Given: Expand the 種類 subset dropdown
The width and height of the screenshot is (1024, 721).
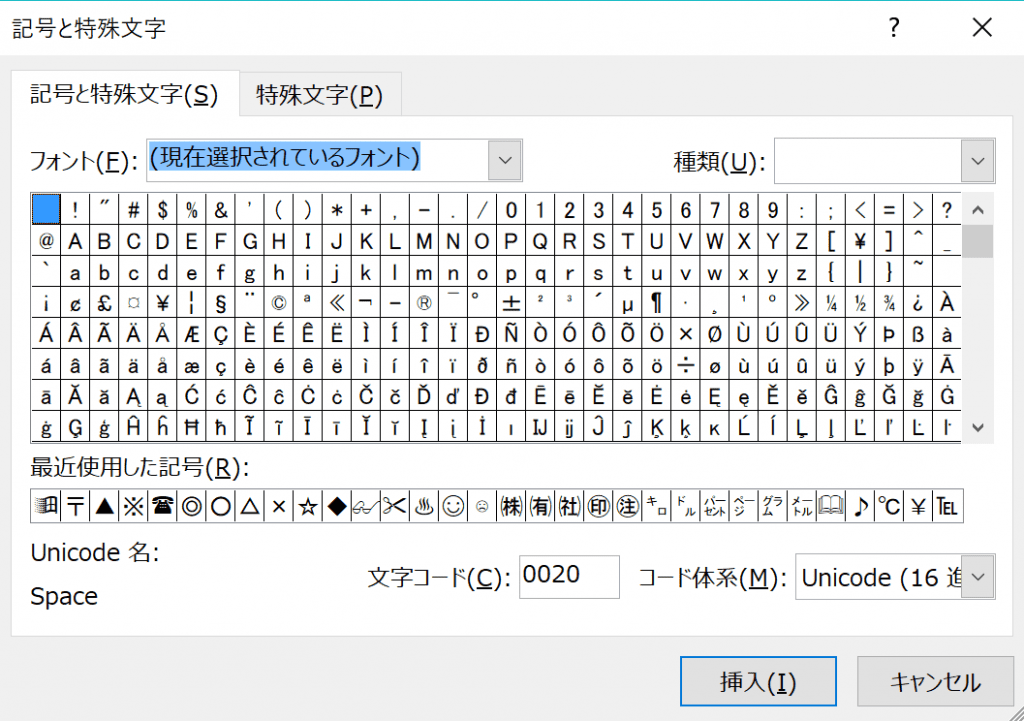Looking at the screenshot, I should tap(977, 161).
